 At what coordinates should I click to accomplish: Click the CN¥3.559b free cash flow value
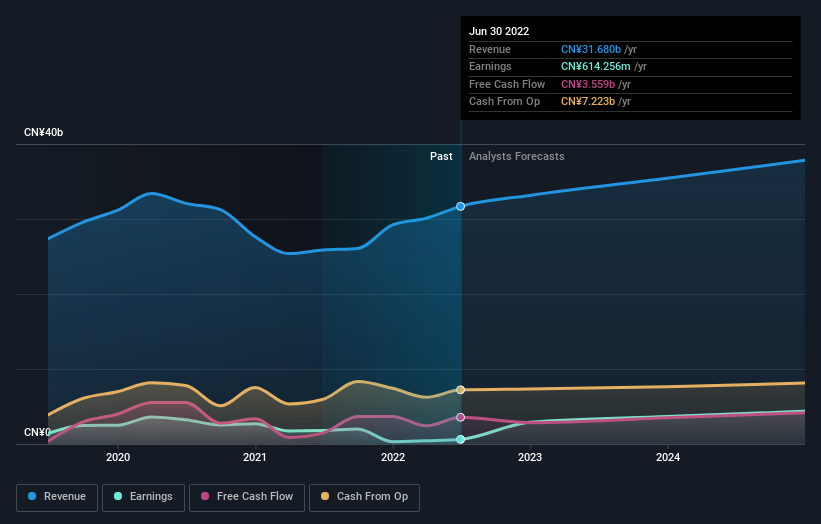click(x=587, y=84)
